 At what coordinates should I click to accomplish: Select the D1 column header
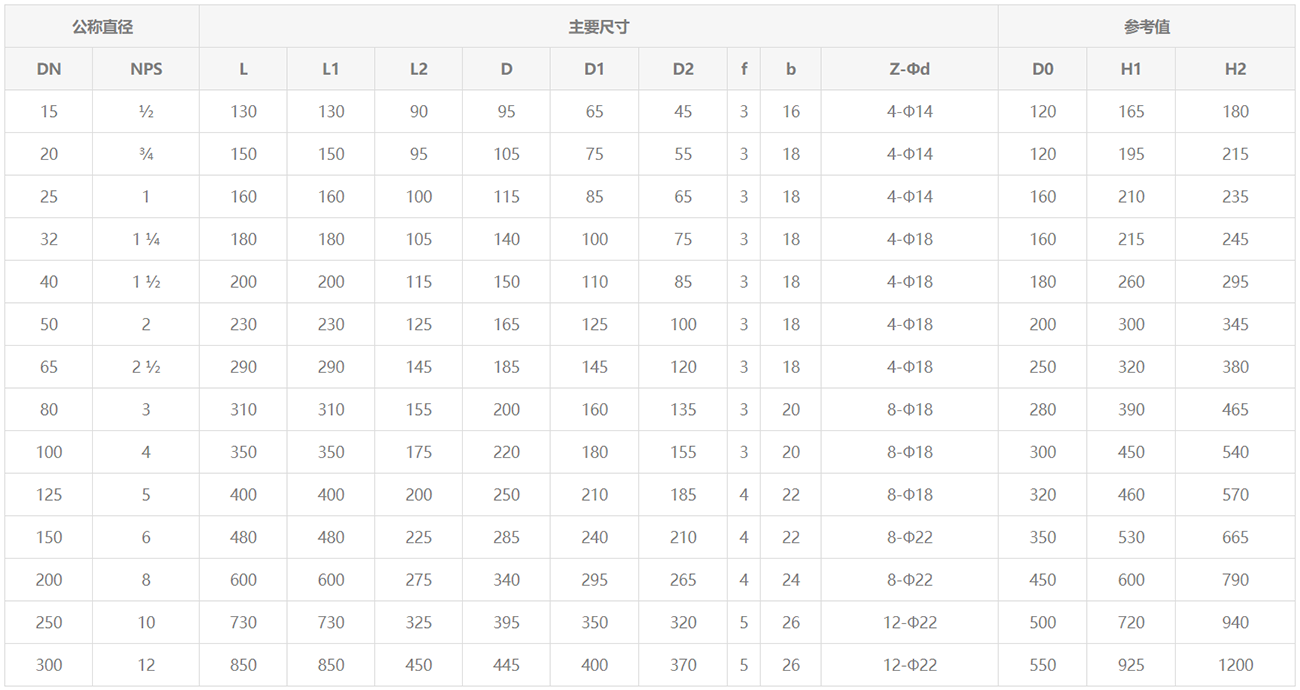click(595, 69)
